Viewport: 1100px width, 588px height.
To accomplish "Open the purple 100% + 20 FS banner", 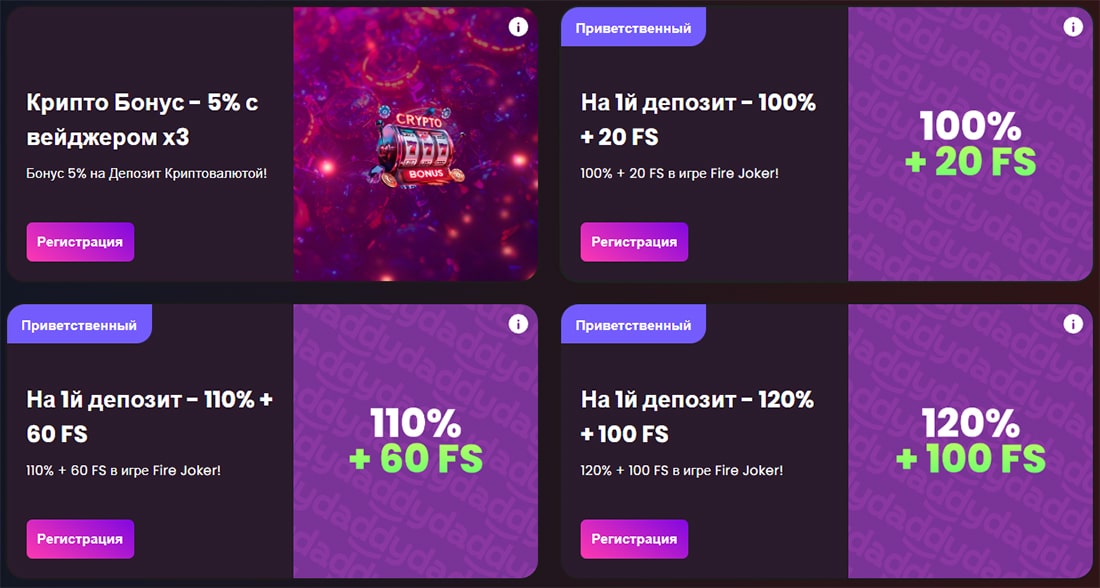I will point(970,144).
